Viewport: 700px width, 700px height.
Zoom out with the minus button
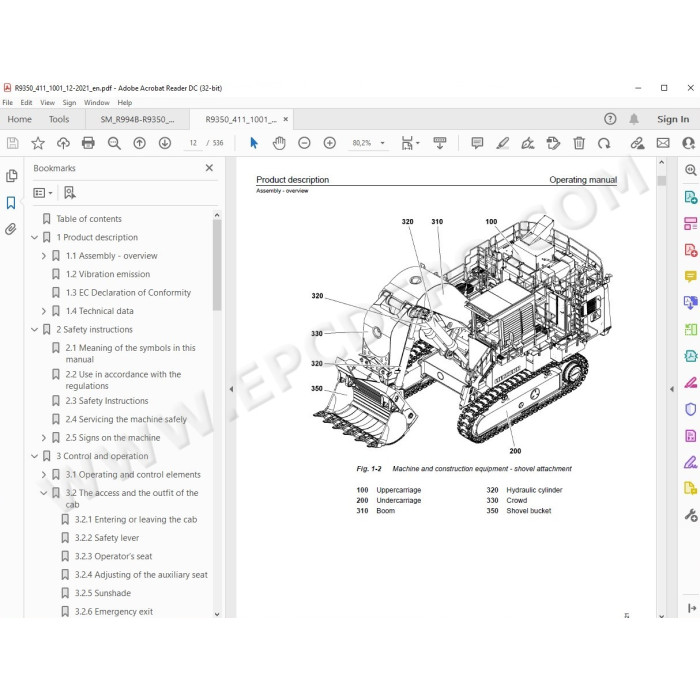point(304,143)
